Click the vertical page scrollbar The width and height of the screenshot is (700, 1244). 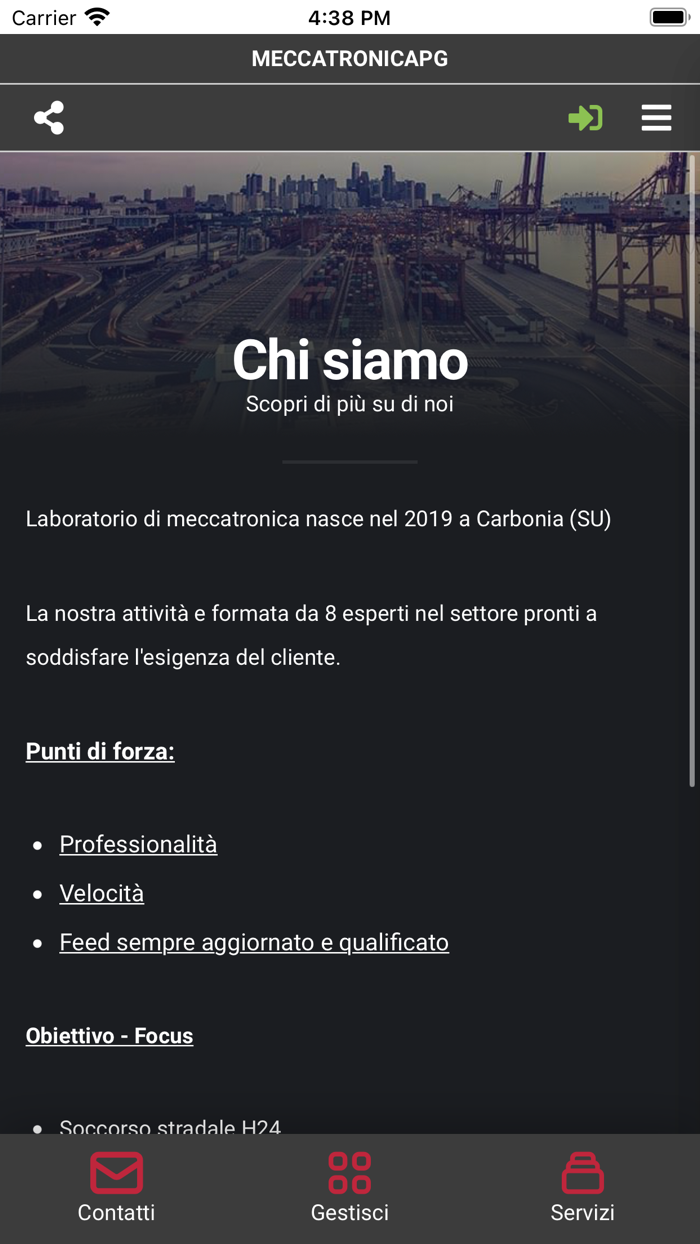coord(693,470)
